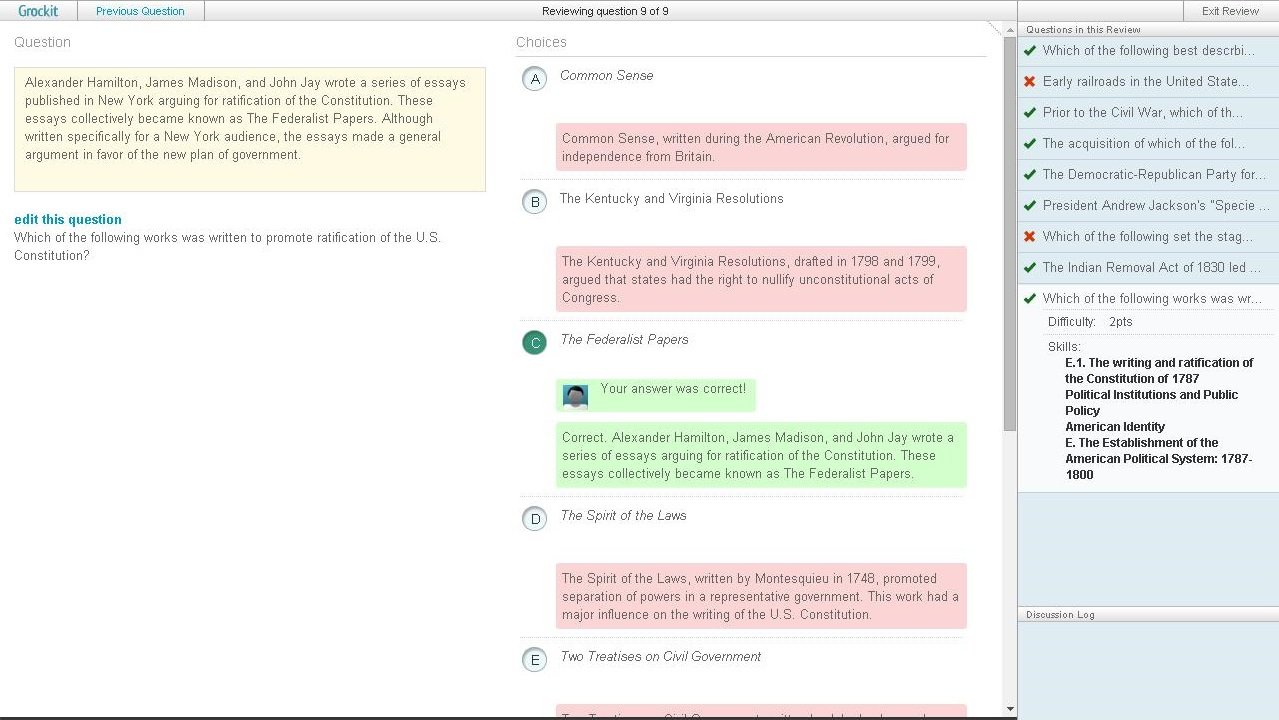Image resolution: width=1279 pixels, height=720 pixels.
Task: Select choice B Kentucky and Virginia Resolutions
Action: 535,202
